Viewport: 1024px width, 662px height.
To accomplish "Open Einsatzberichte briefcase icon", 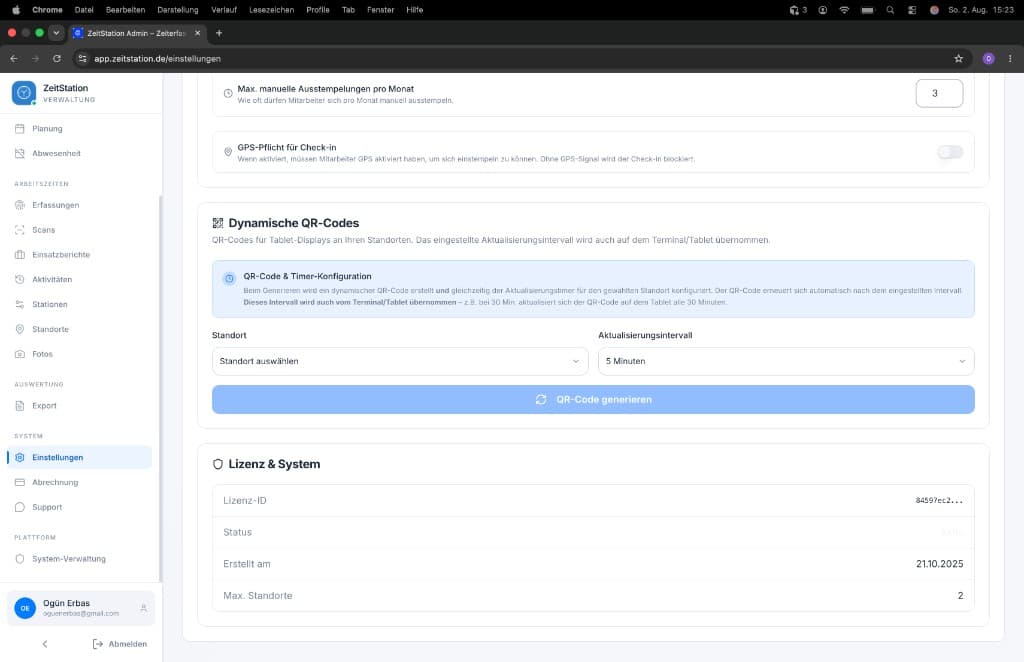I will pyautogui.click(x=20, y=255).
